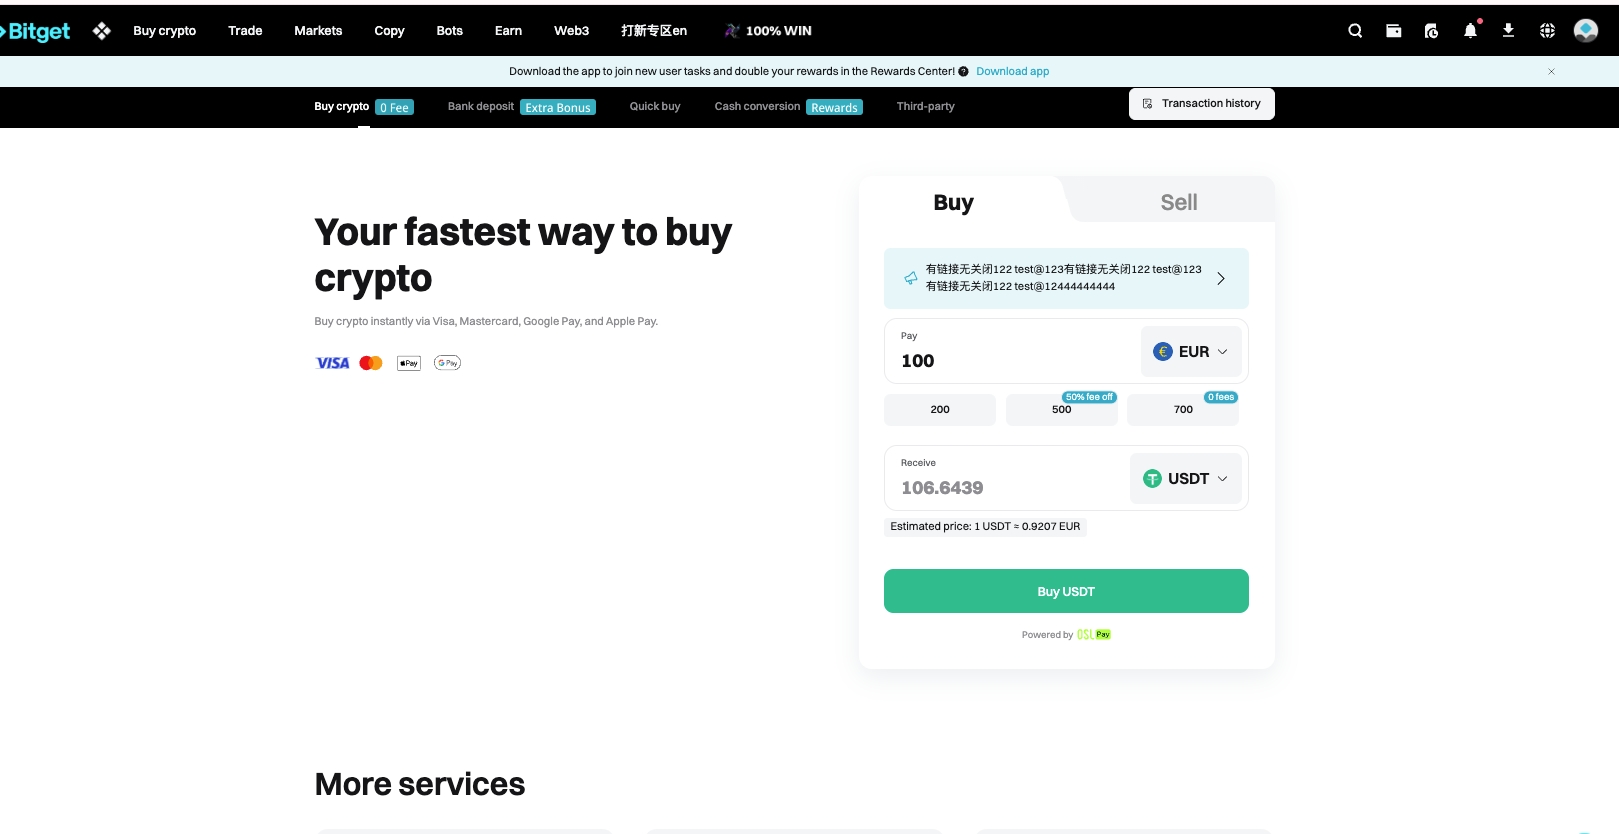The image size is (1619, 834).
Task: Select the Cash conversion tab
Action: [x=788, y=107]
